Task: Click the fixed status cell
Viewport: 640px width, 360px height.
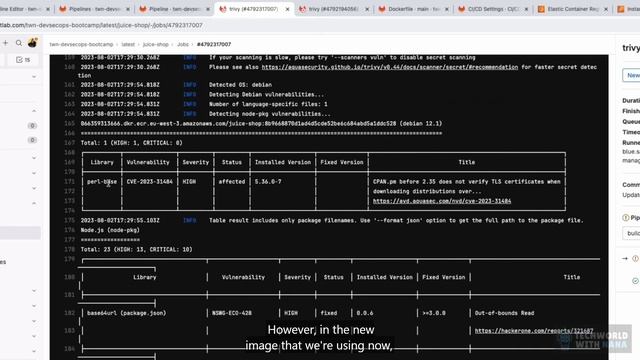Action: (x=329, y=313)
